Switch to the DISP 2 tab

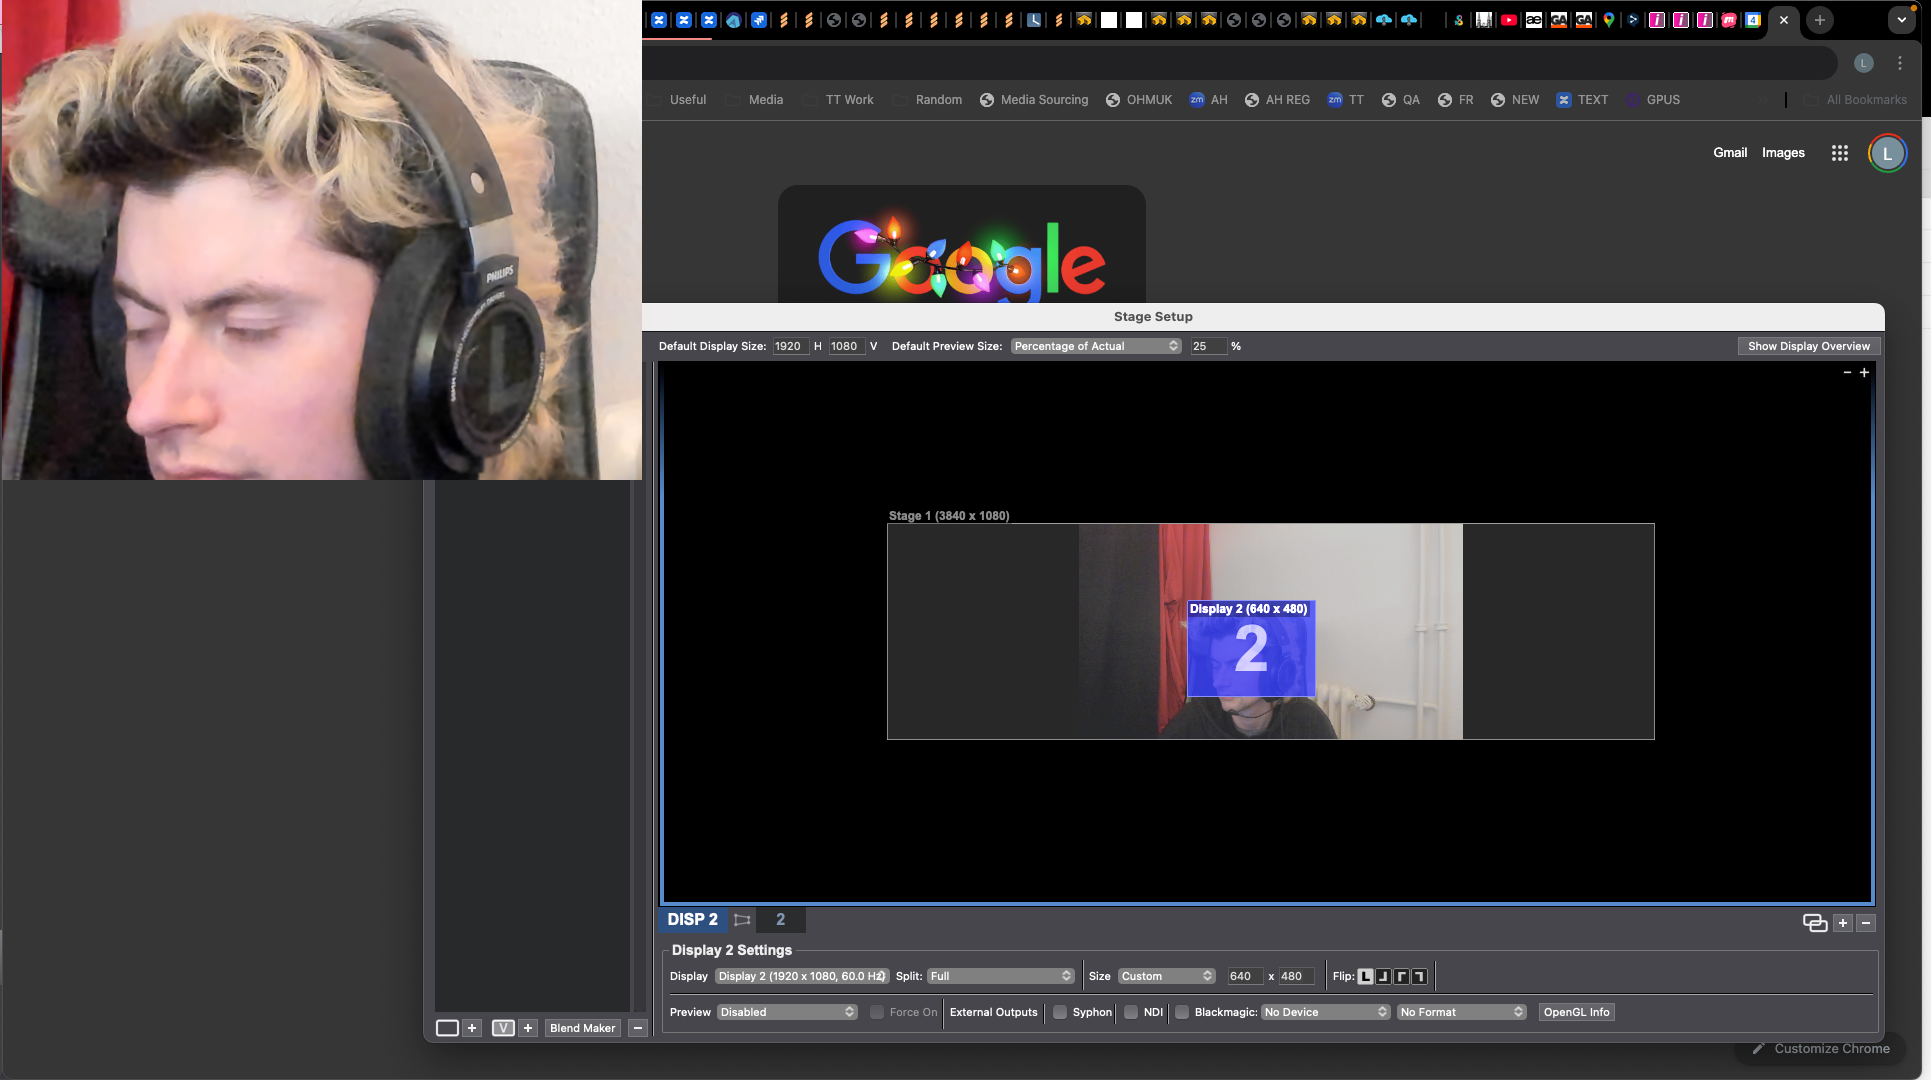point(692,919)
